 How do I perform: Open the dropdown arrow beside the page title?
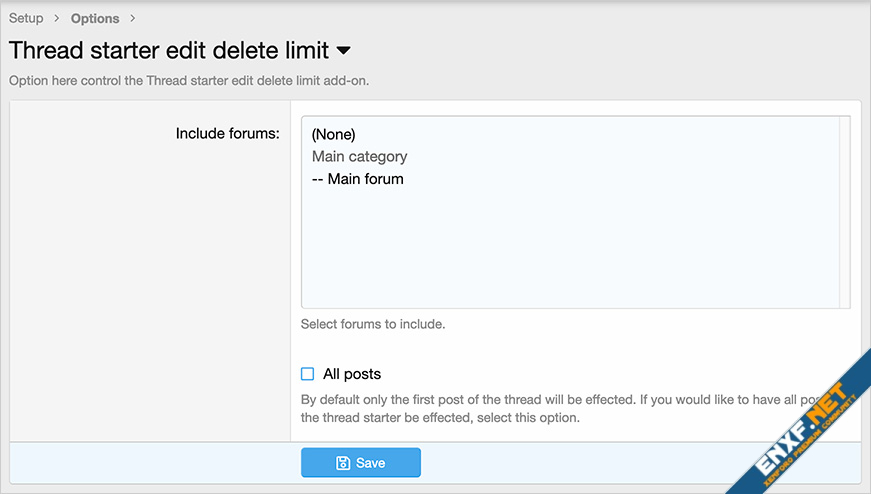click(343, 50)
